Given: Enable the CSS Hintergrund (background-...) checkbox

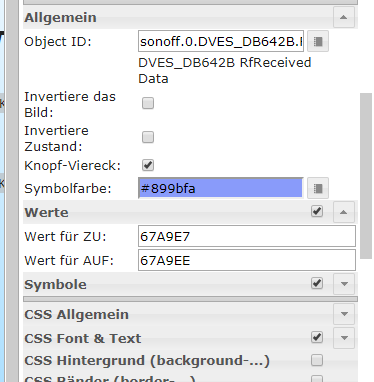Looking at the screenshot, I should tap(317, 360).
